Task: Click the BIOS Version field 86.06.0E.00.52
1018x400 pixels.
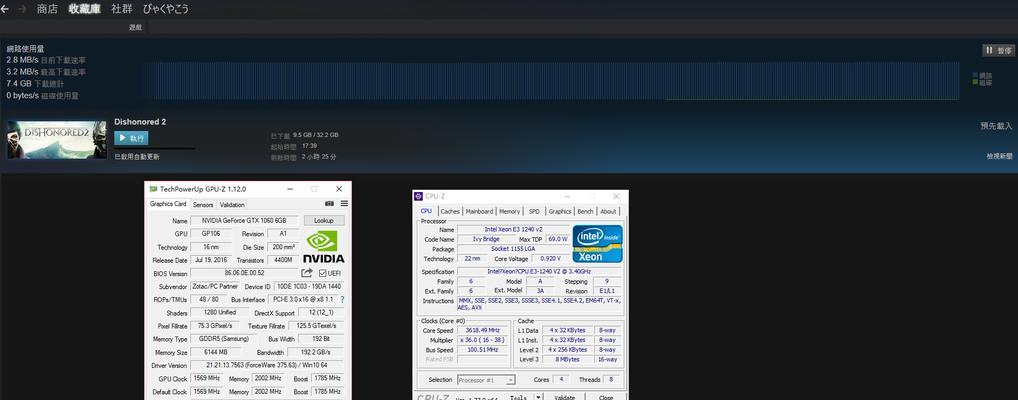Action: pos(244,273)
